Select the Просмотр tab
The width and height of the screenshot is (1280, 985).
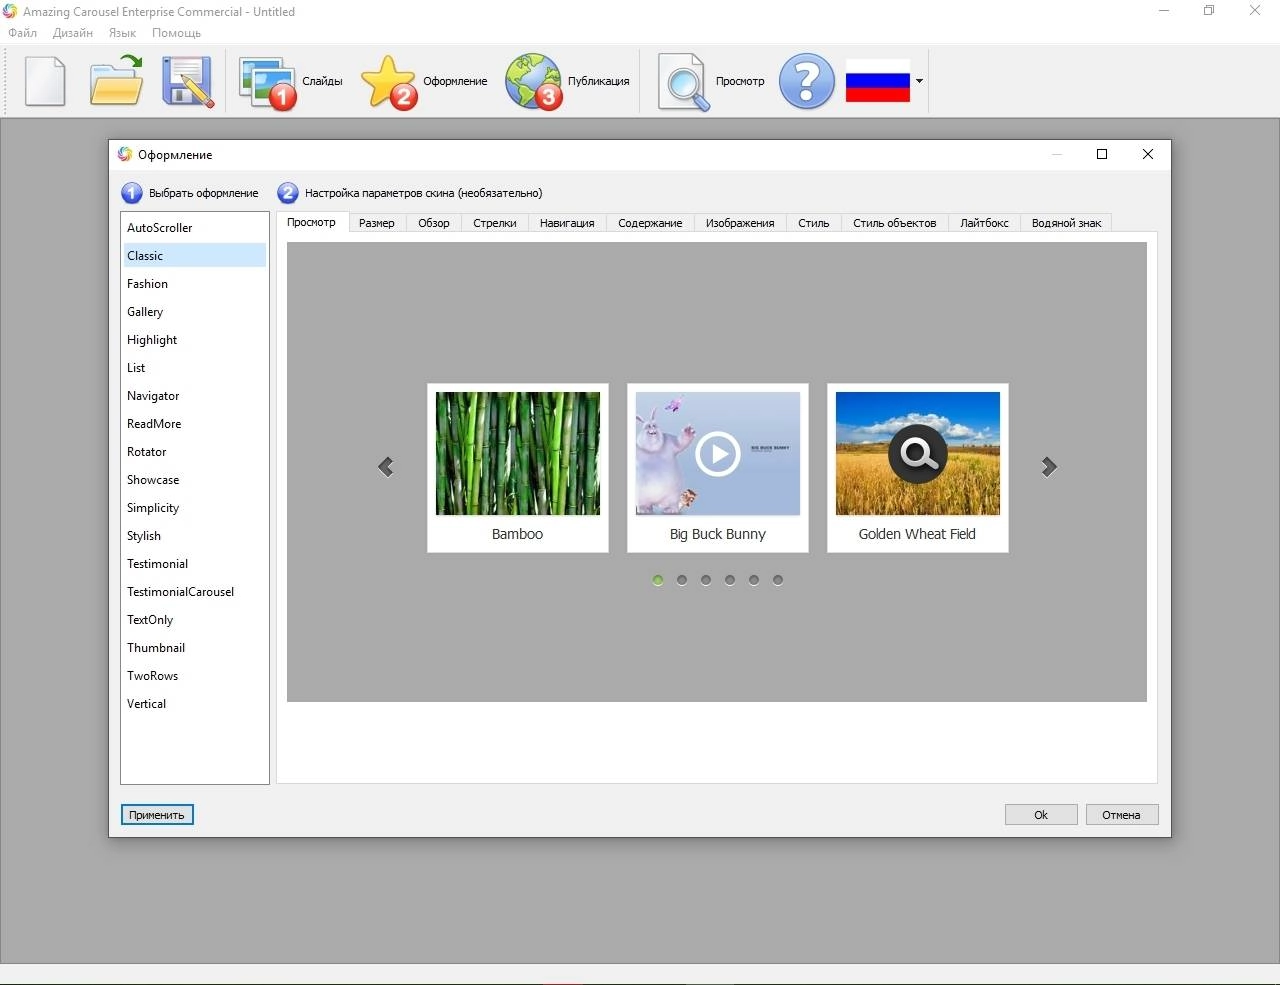coord(312,222)
